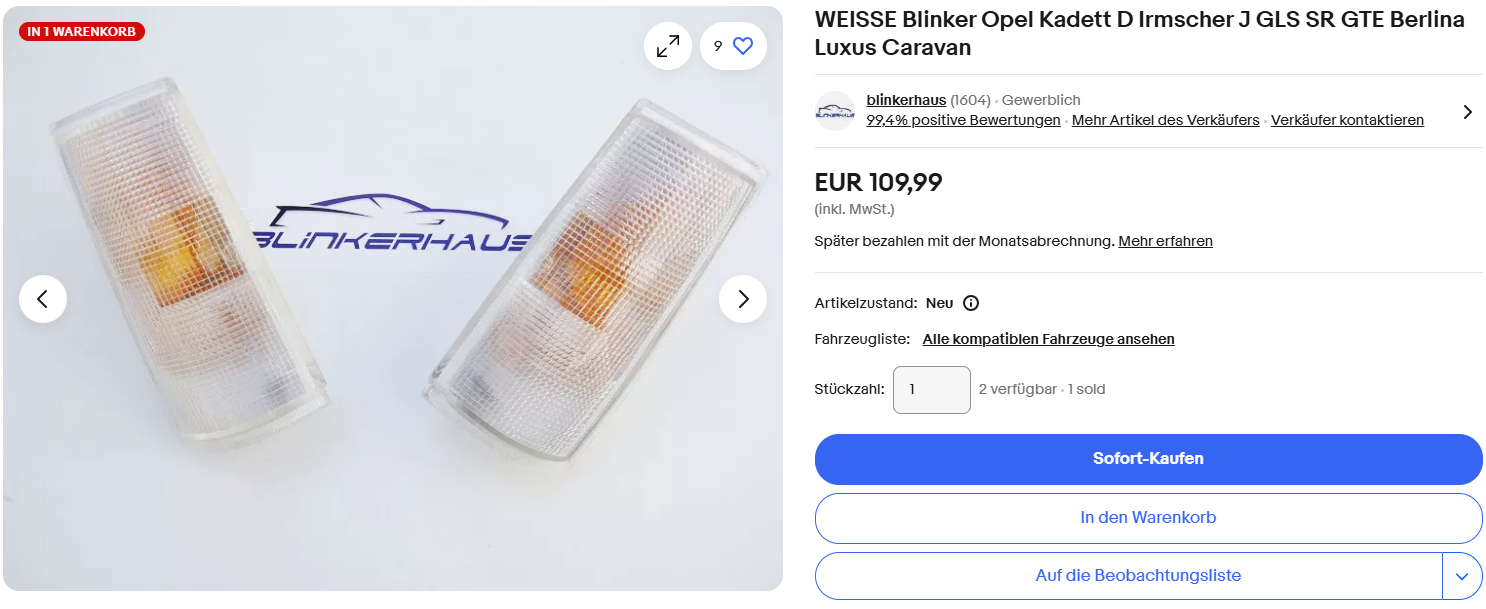Expand the Beobachtungsliste dropdown arrow
The height and width of the screenshot is (609, 1486).
coord(1462,576)
